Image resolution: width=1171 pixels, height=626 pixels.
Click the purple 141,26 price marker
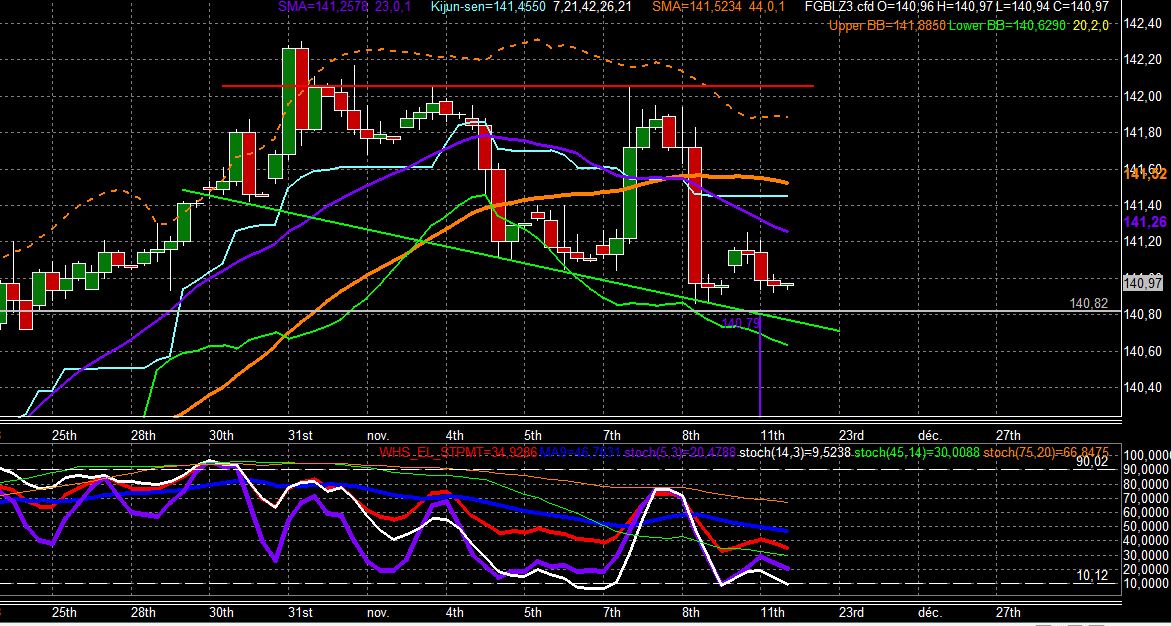tap(1146, 222)
